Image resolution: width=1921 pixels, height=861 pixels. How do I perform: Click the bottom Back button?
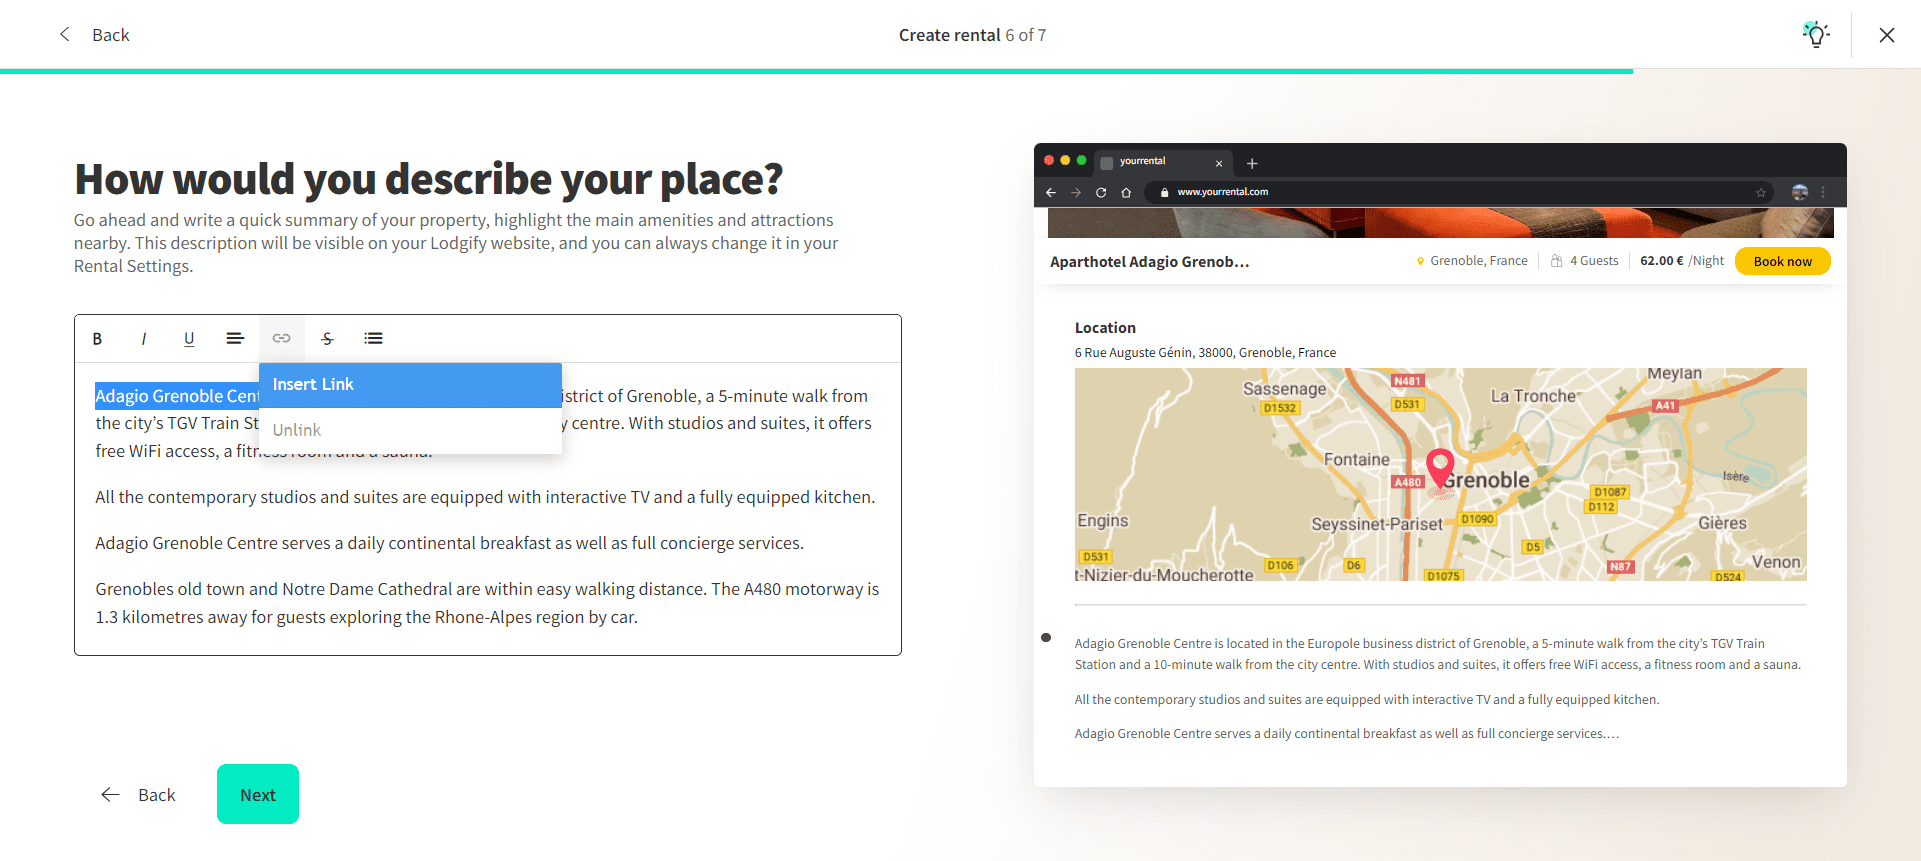pos(139,795)
